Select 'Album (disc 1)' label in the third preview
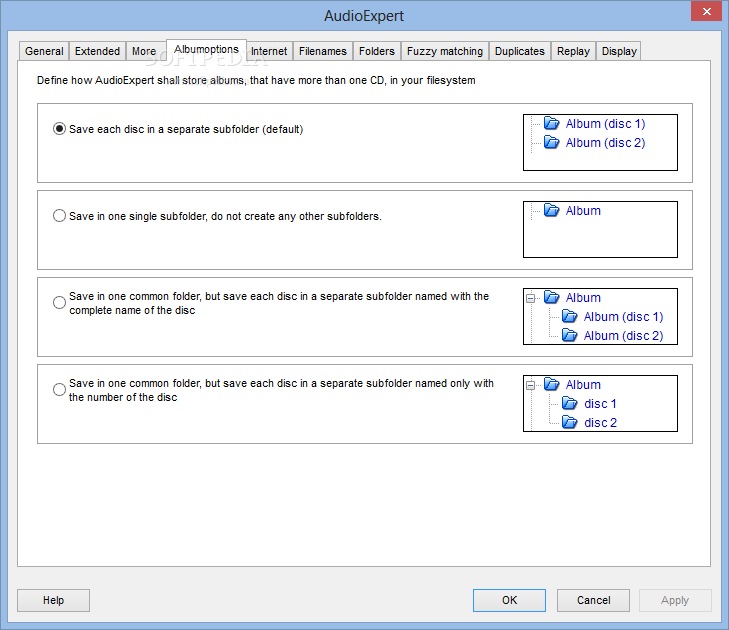729x630 pixels. pyautogui.click(x=623, y=317)
